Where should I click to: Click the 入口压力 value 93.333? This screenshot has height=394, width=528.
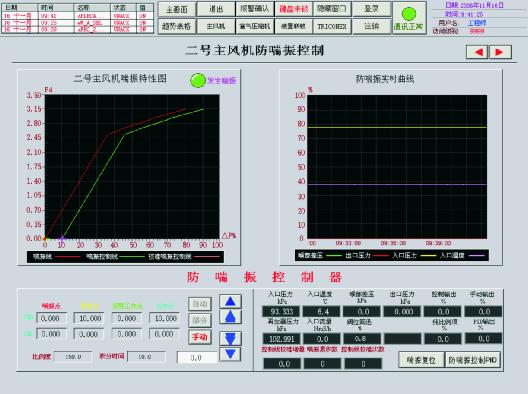(281, 311)
